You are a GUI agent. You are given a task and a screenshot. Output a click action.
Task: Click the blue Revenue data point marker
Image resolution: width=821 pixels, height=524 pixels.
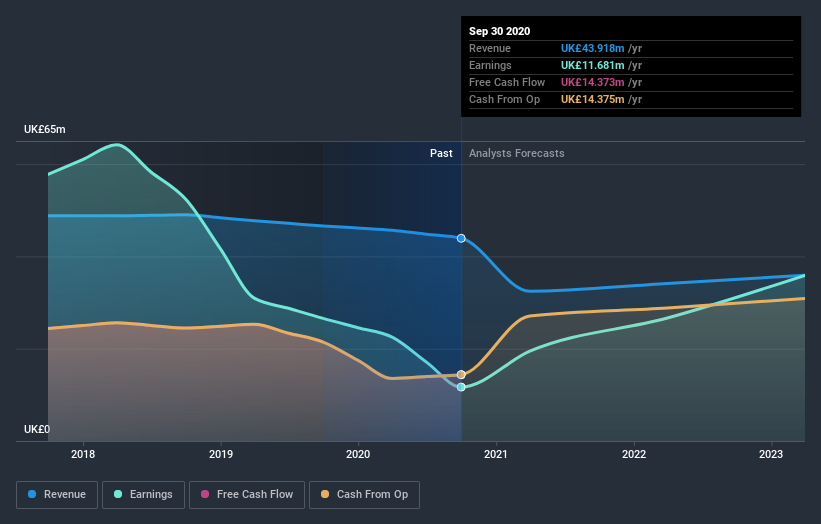461,238
